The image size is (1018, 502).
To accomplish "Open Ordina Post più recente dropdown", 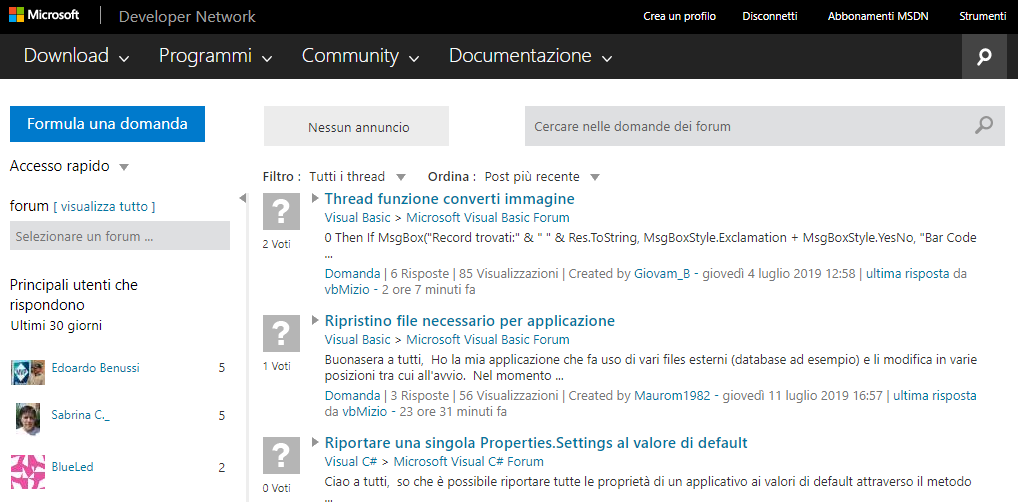I will [543, 177].
